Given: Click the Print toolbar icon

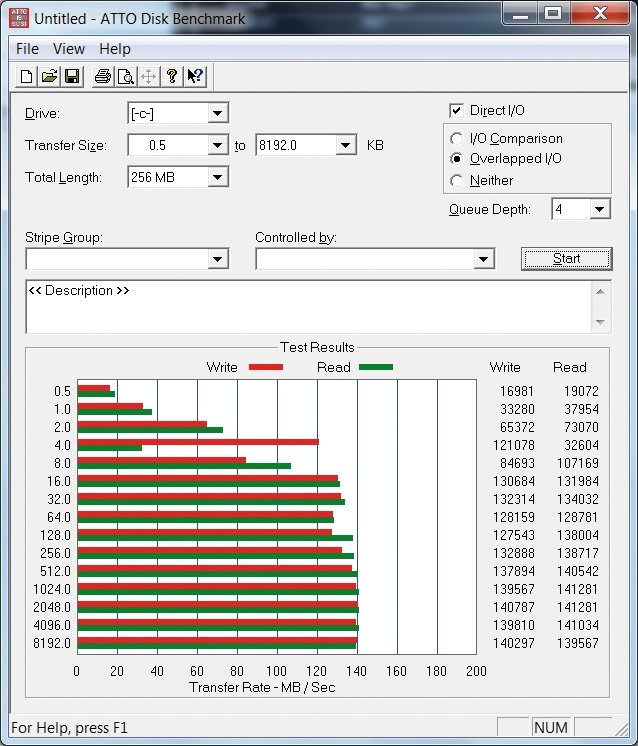Looking at the screenshot, I should [103, 77].
